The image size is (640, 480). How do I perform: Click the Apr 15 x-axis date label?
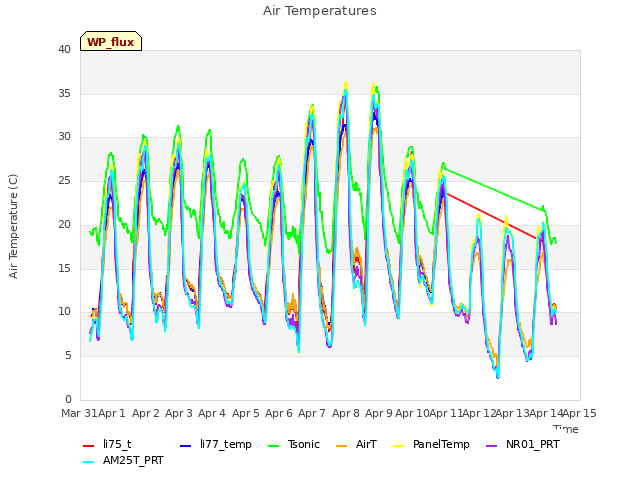tap(579, 413)
